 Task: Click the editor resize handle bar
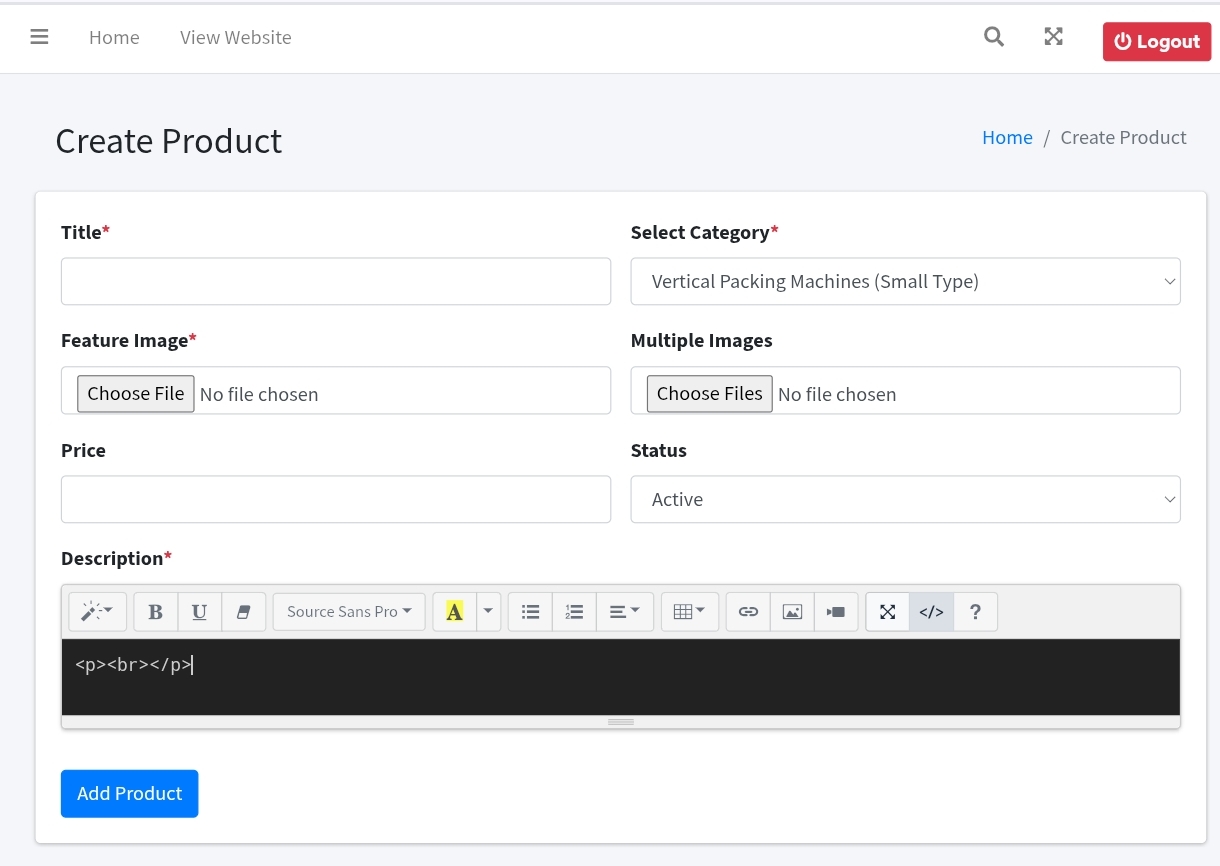pos(620,722)
